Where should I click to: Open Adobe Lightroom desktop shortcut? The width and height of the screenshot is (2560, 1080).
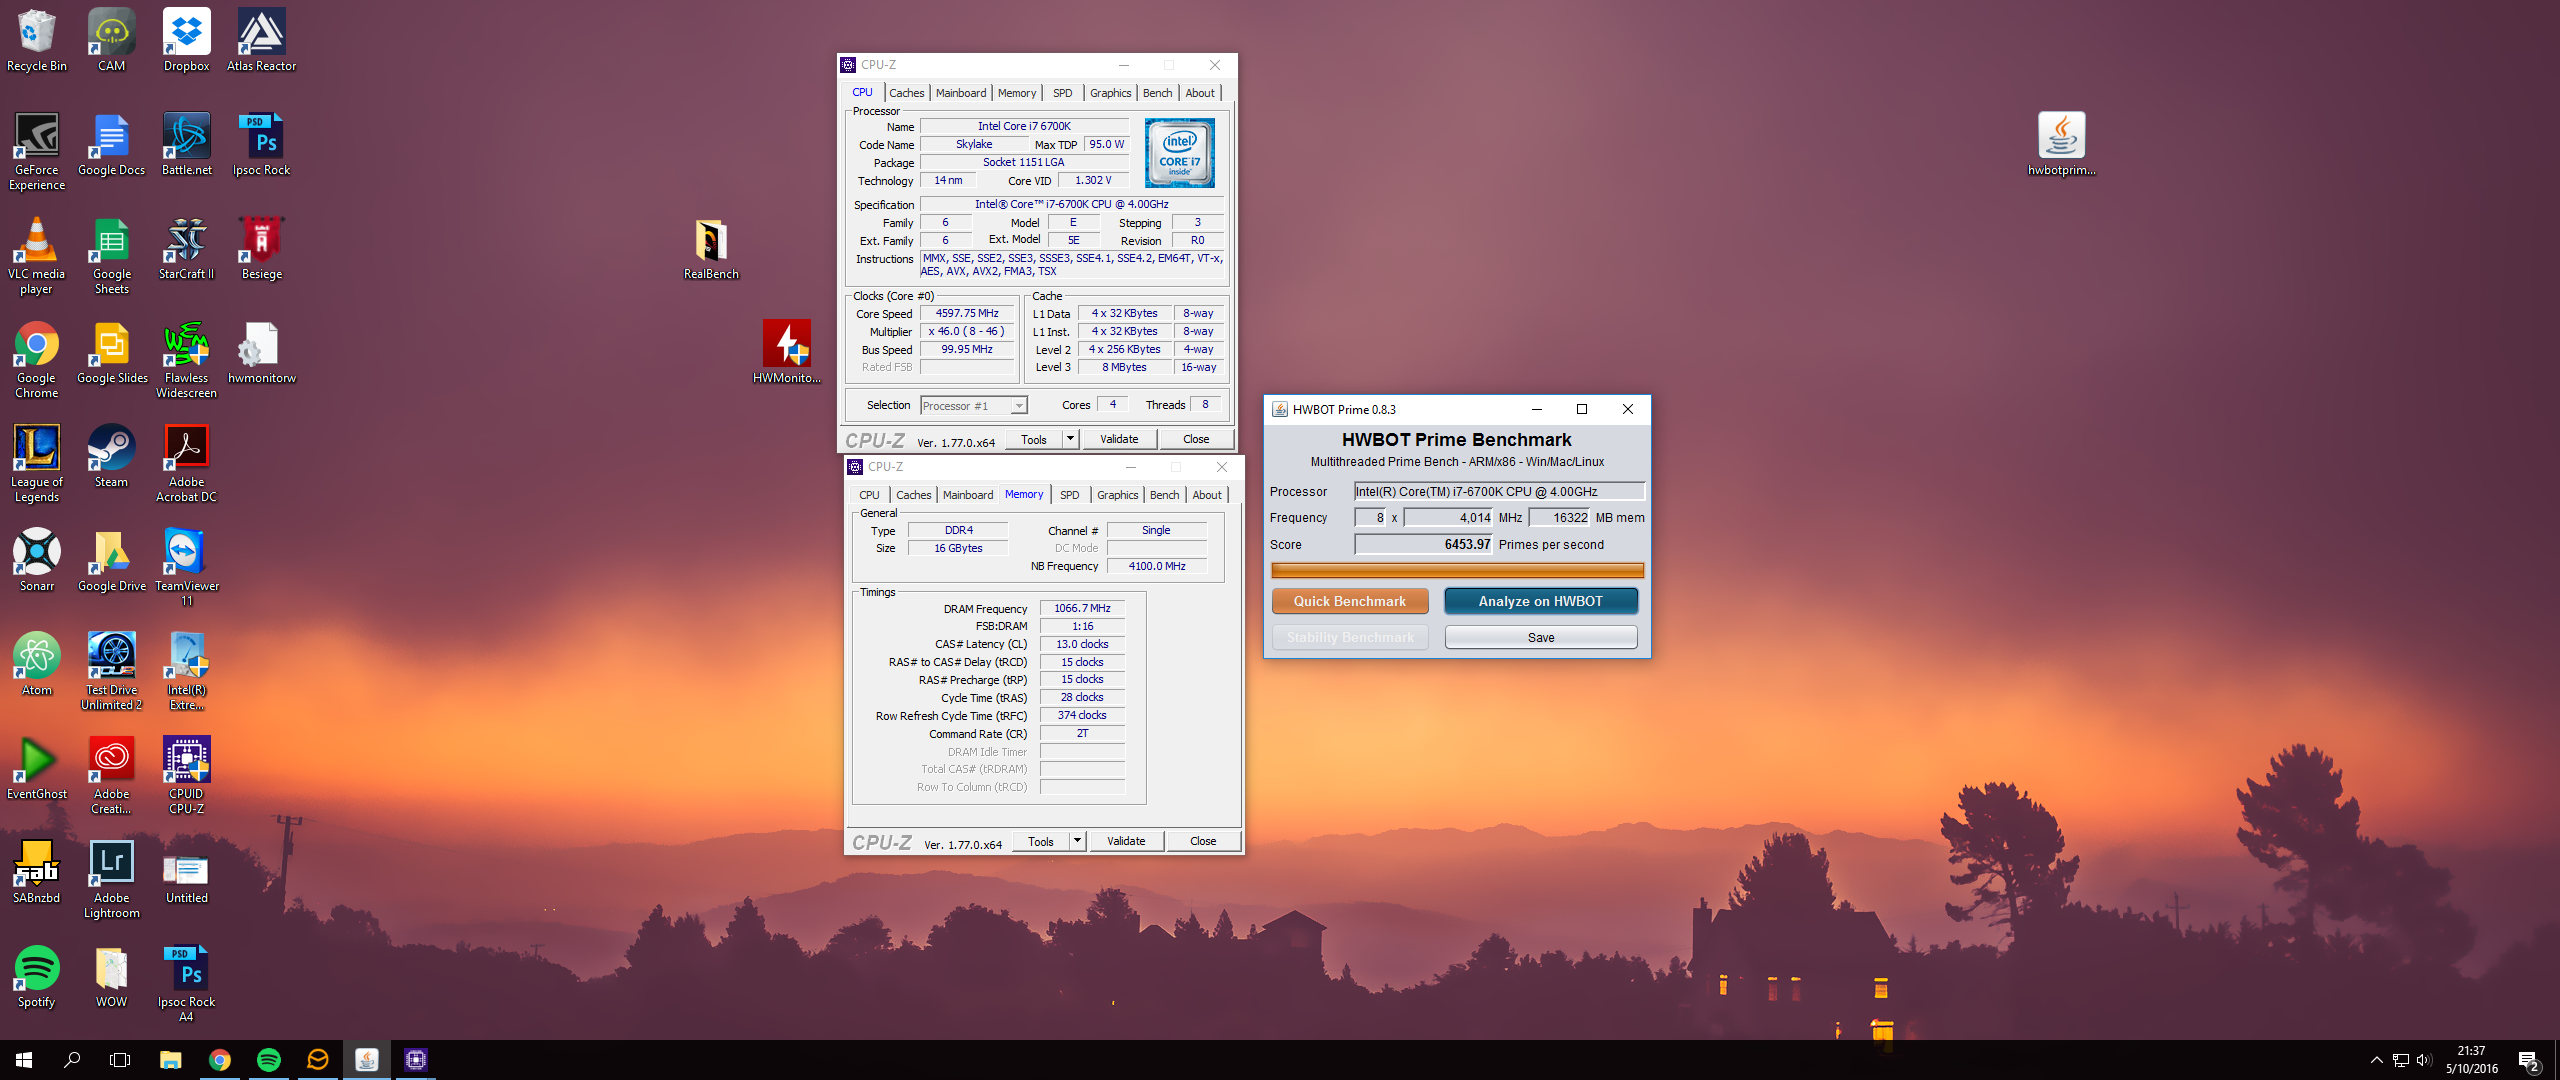(x=111, y=879)
